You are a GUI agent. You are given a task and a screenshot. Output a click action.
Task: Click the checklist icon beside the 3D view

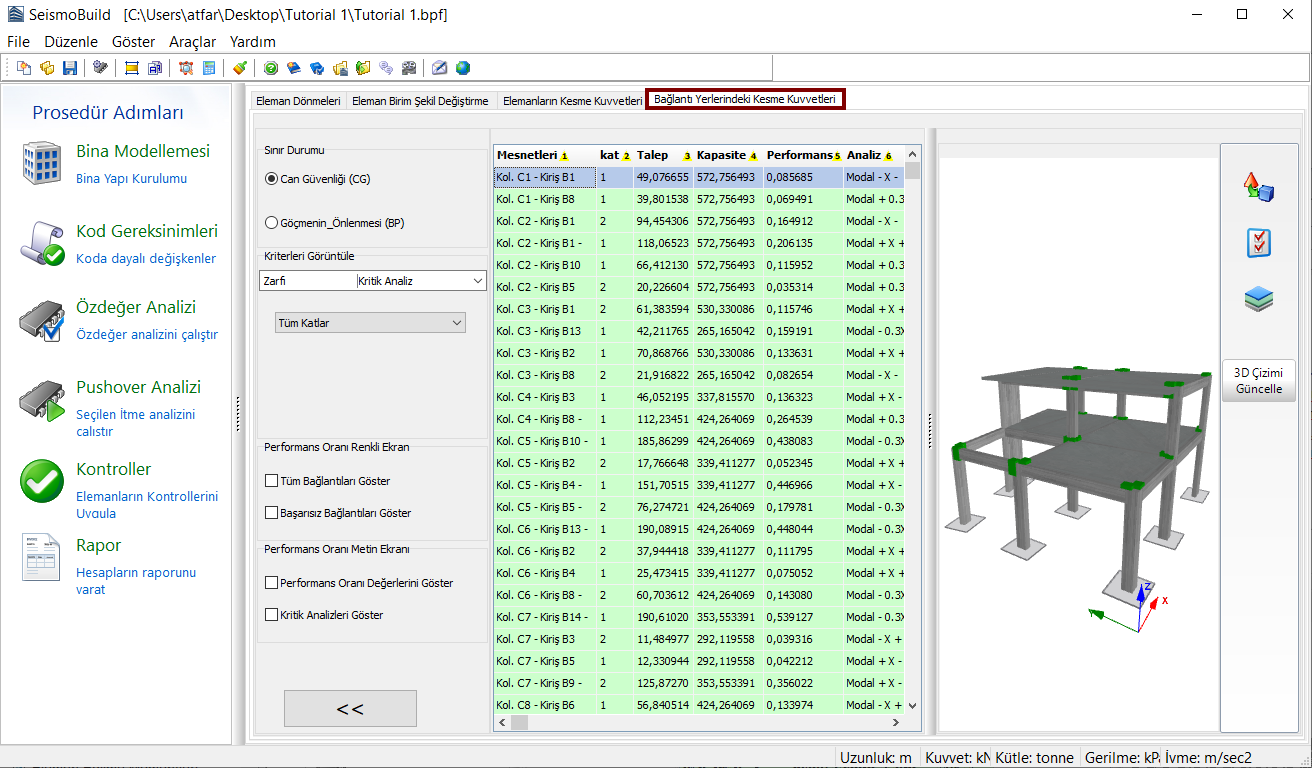[x=1258, y=243]
